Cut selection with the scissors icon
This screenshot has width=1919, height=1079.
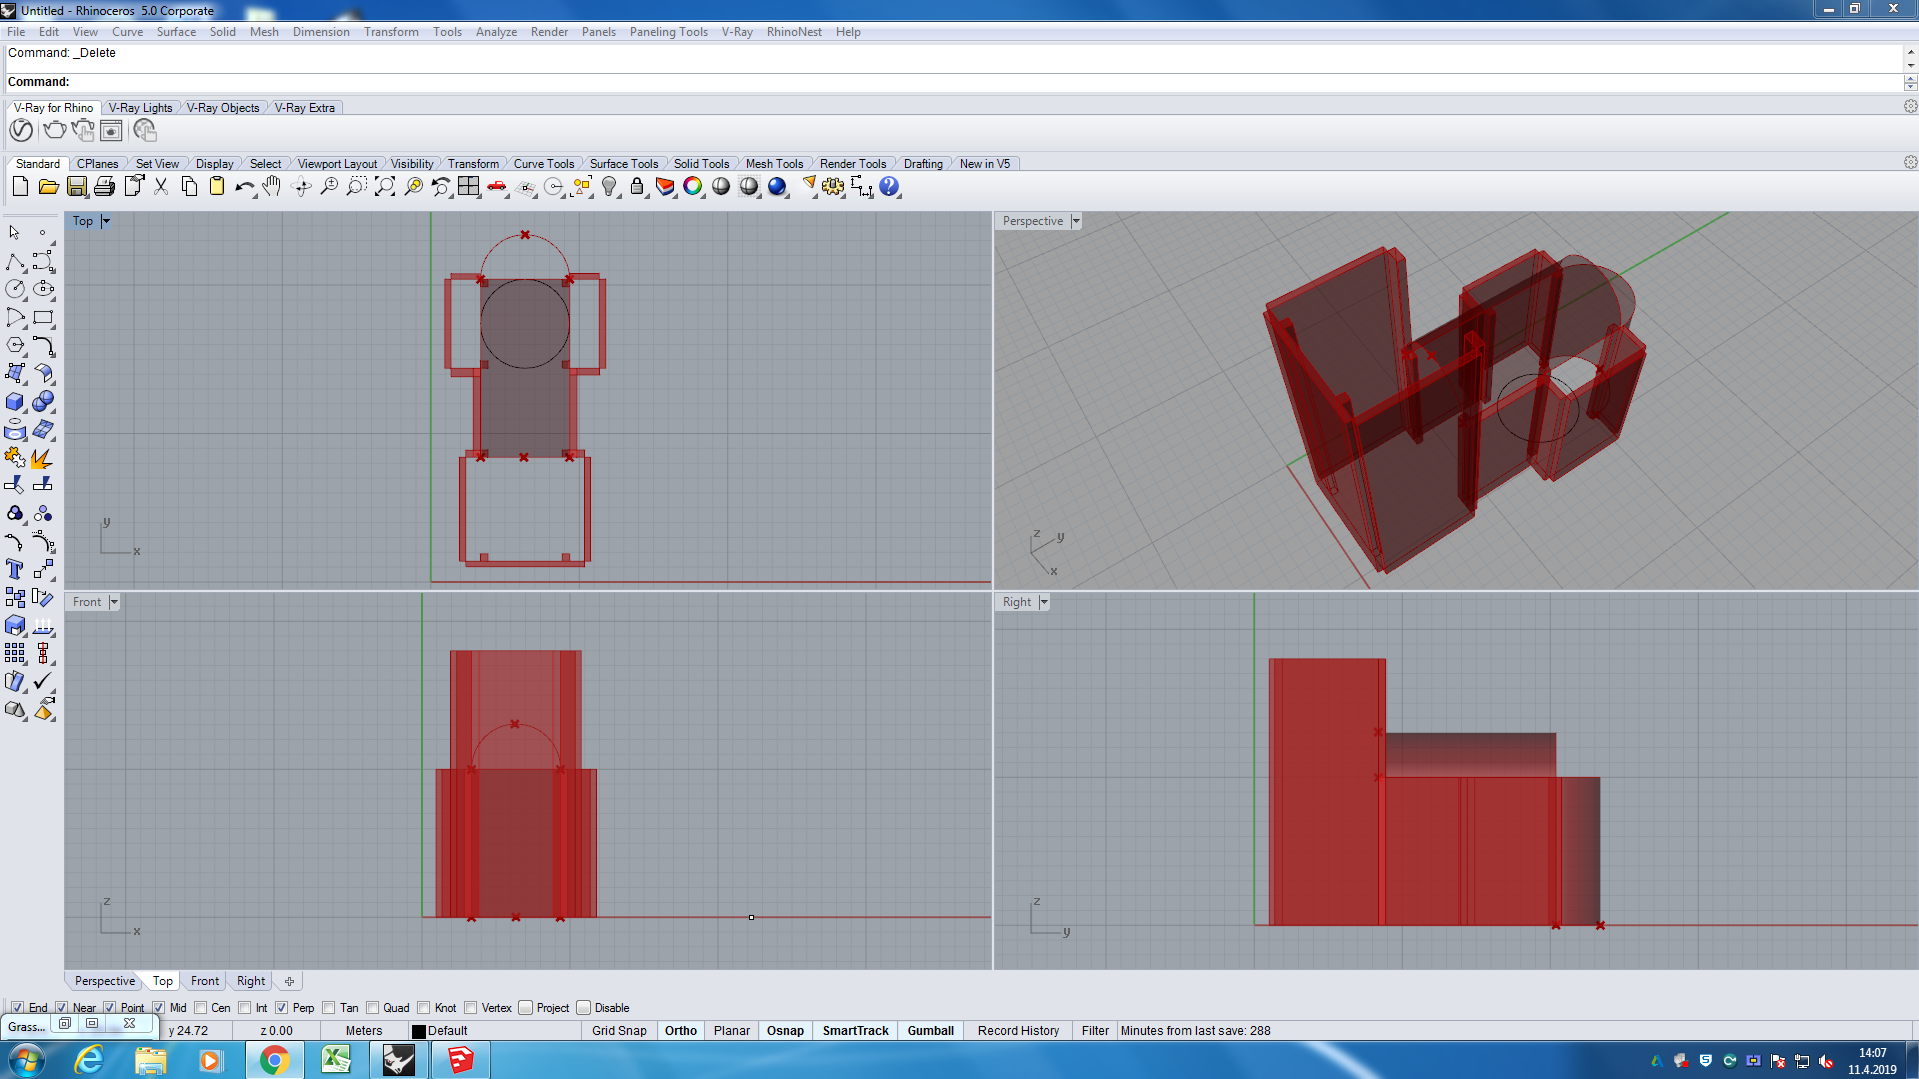(x=160, y=187)
